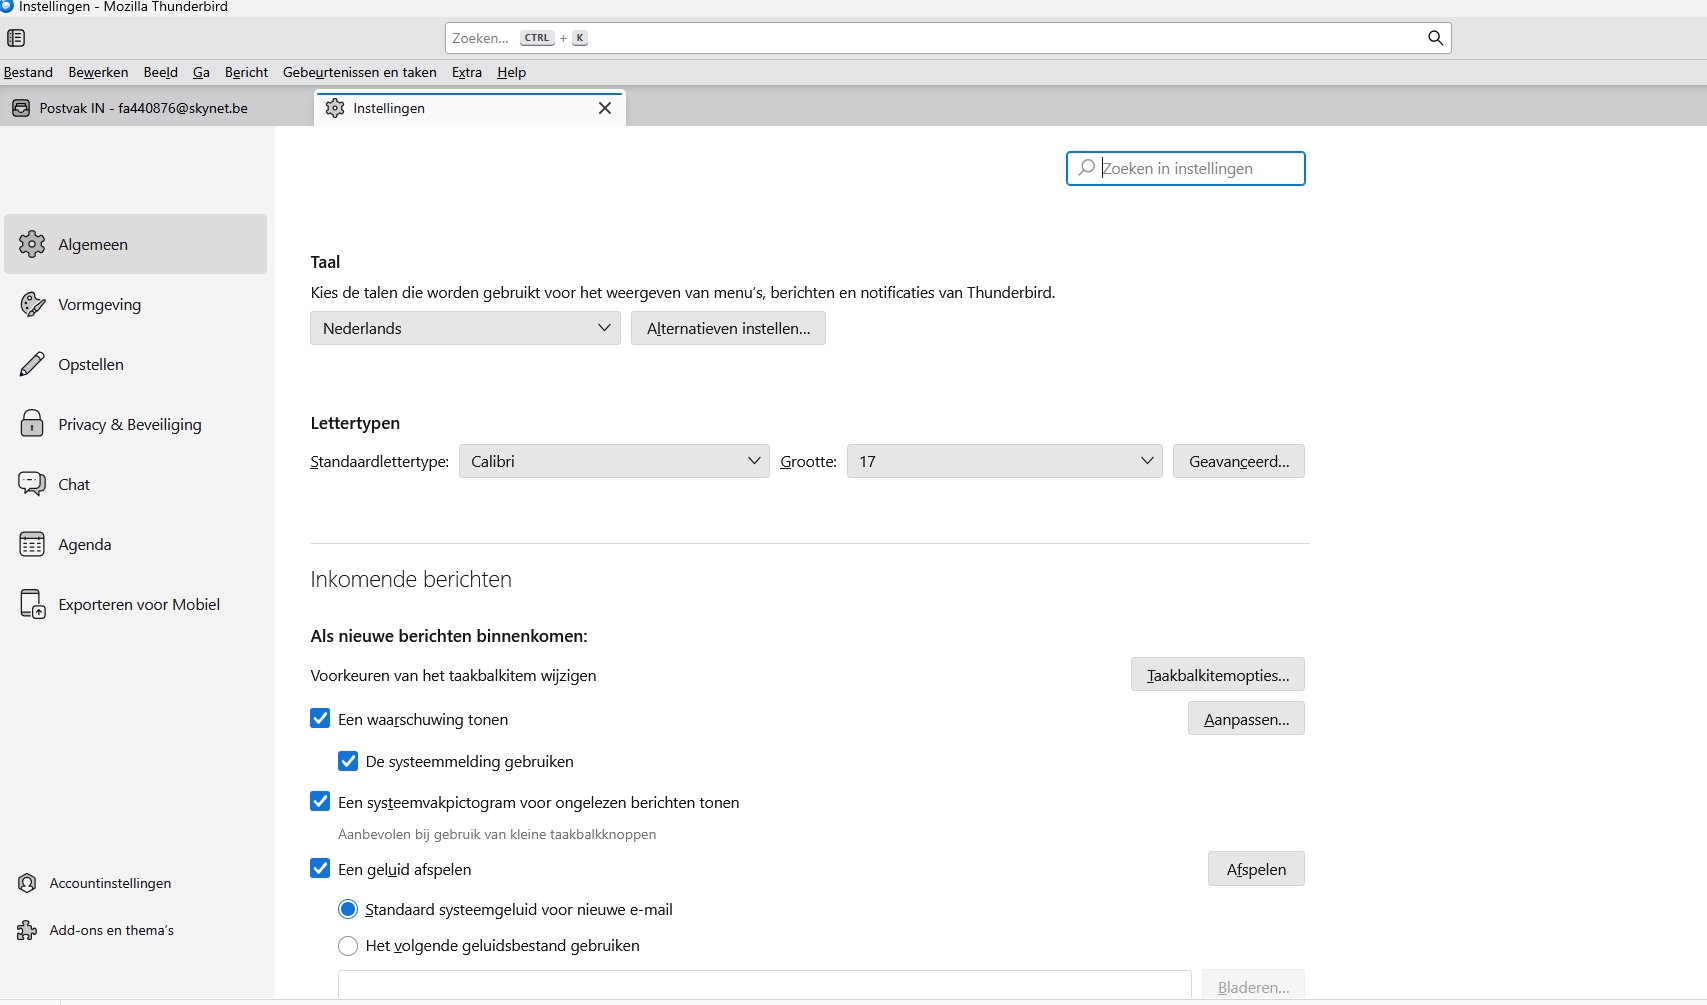The width and height of the screenshot is (1707, 1005).
Task: Open the Agenda calendar icon
Action: 32,544
